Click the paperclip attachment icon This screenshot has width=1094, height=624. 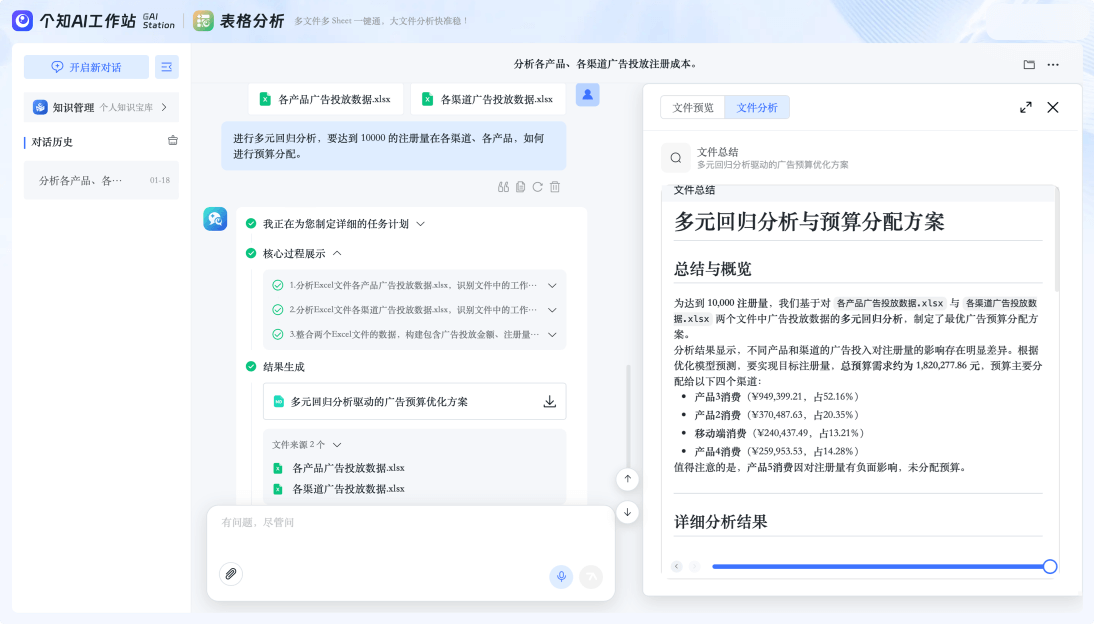(231, 574)
